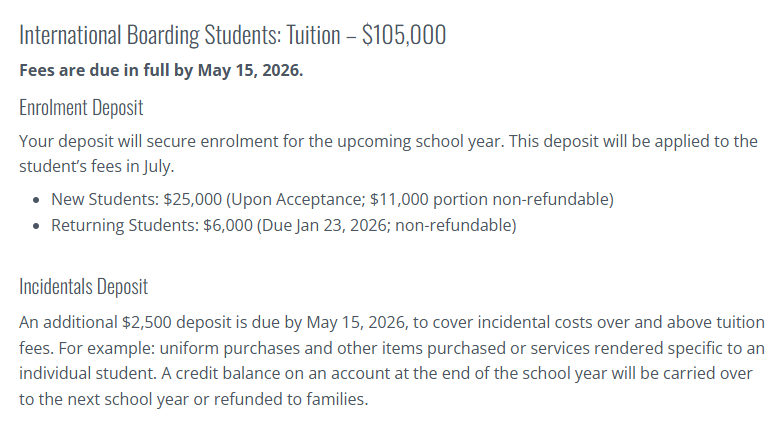
Task: Click the Enrolment Deposit heading
Action: pyautogui.click(x=81, y=108)
